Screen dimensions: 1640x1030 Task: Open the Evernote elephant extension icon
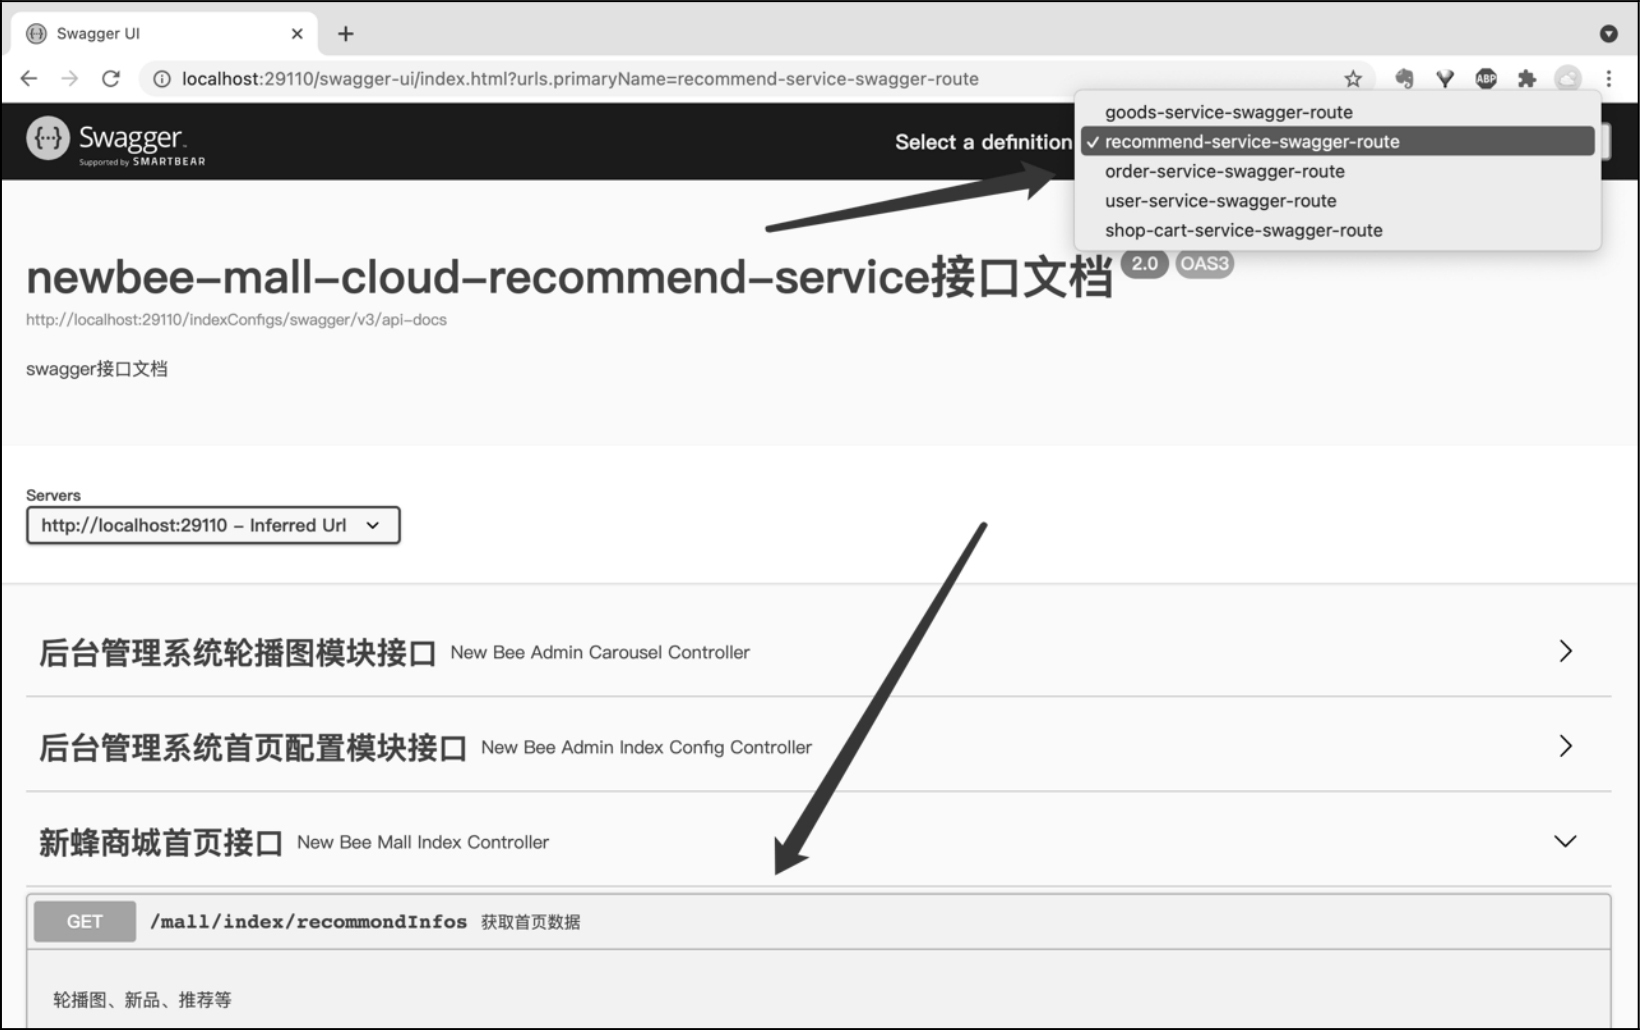(x=1404, y=78)
